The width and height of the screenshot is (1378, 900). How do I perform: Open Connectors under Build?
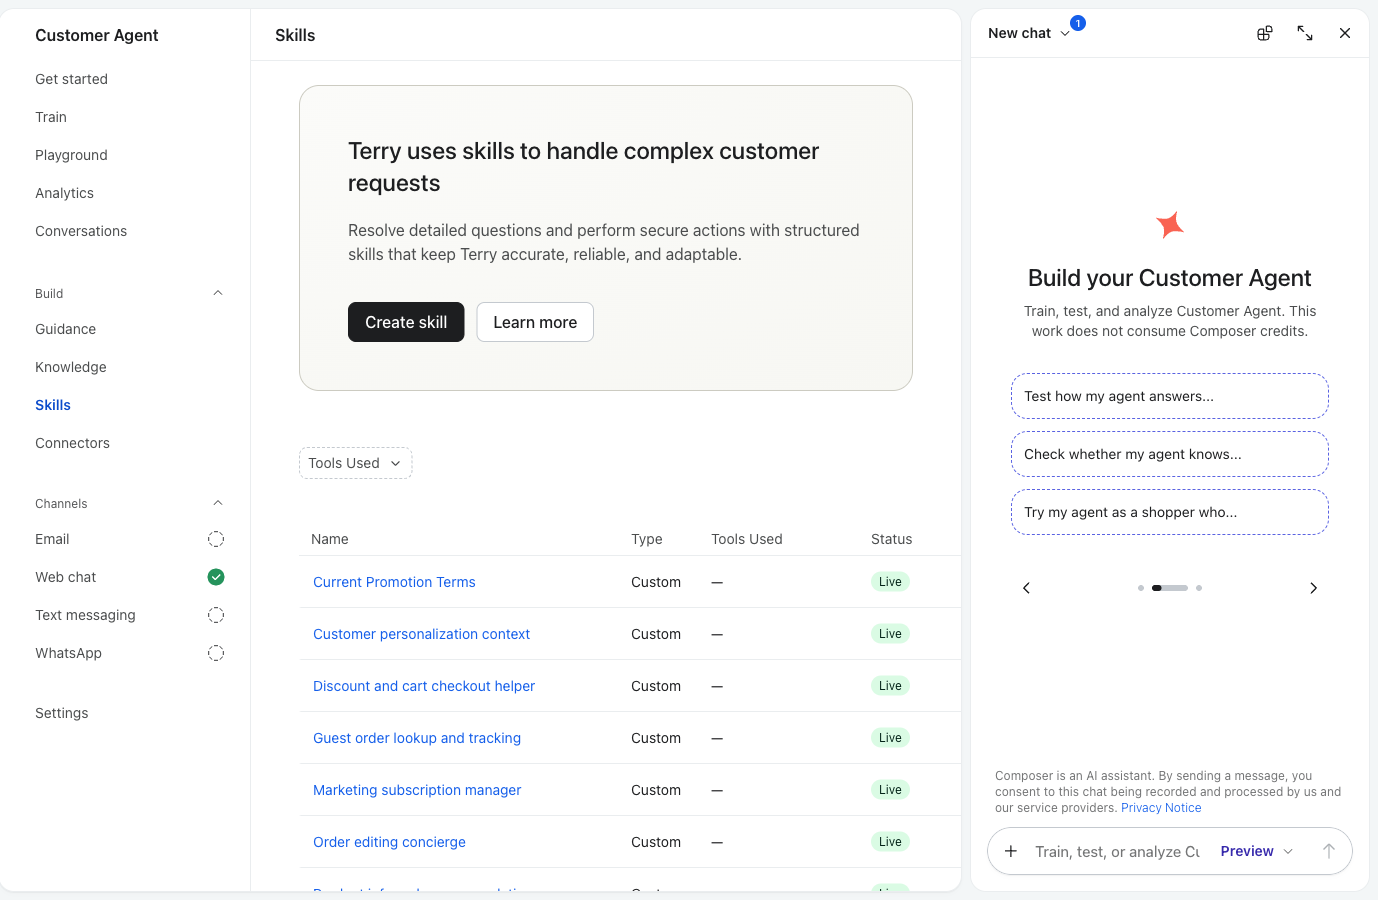72,443
